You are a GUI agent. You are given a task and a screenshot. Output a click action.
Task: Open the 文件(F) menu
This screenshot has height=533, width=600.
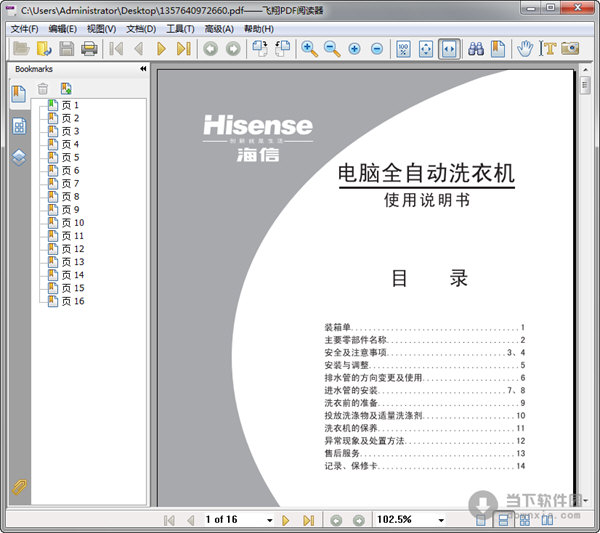(x=24, y=29)
